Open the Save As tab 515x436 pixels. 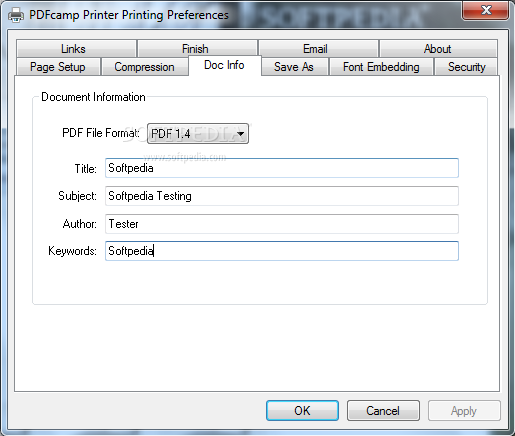(x=295, y=67)
